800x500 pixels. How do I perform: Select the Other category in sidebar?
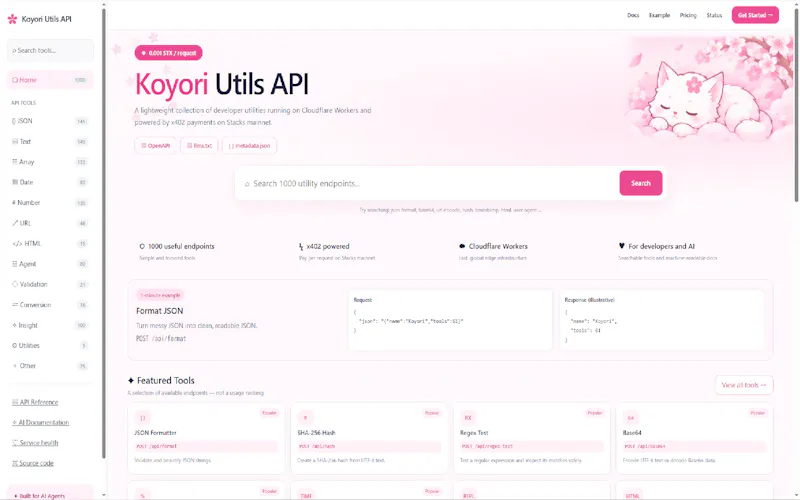coord(50,366)
